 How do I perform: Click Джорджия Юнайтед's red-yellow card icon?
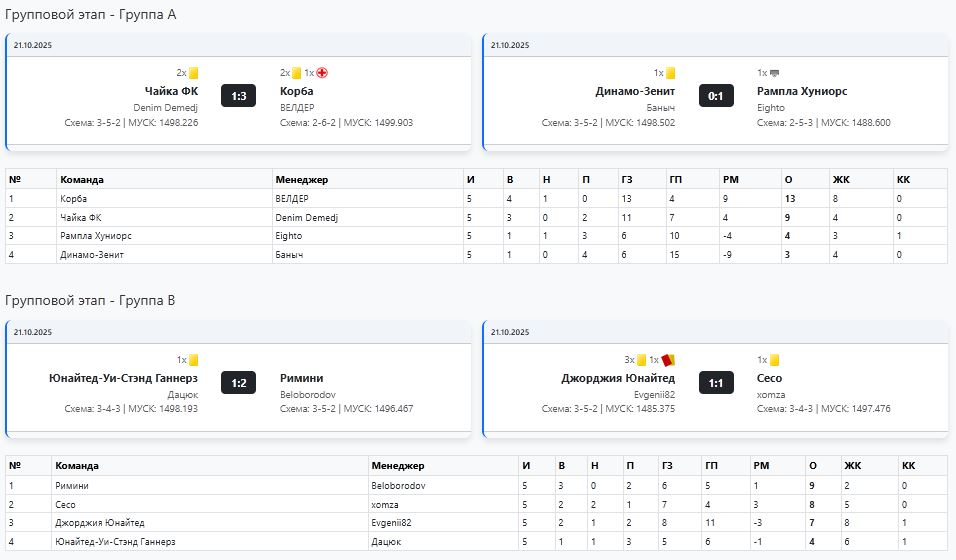click(x=667, y=360)
